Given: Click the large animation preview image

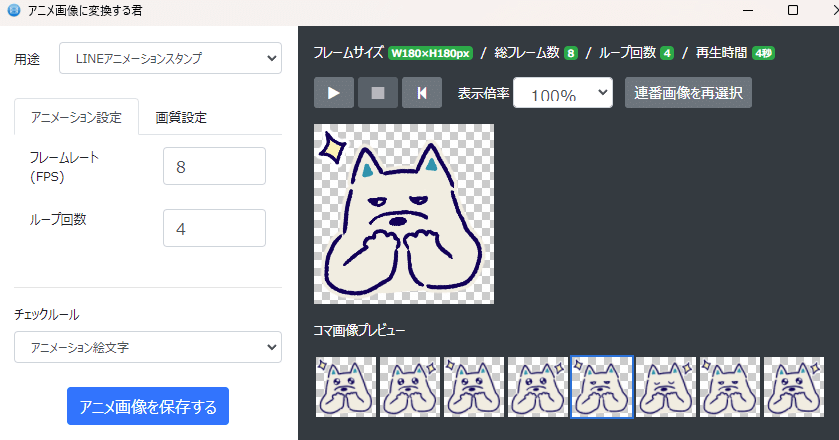Looking at the screenshot, I should [404, 214].
